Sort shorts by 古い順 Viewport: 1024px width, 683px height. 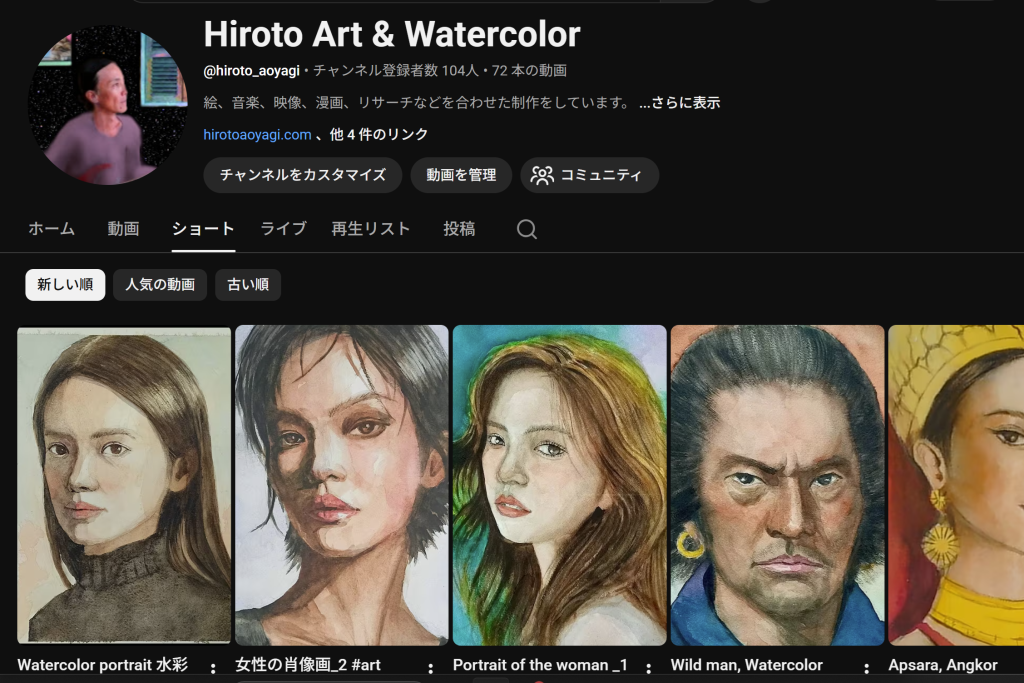tap(248, 285)
